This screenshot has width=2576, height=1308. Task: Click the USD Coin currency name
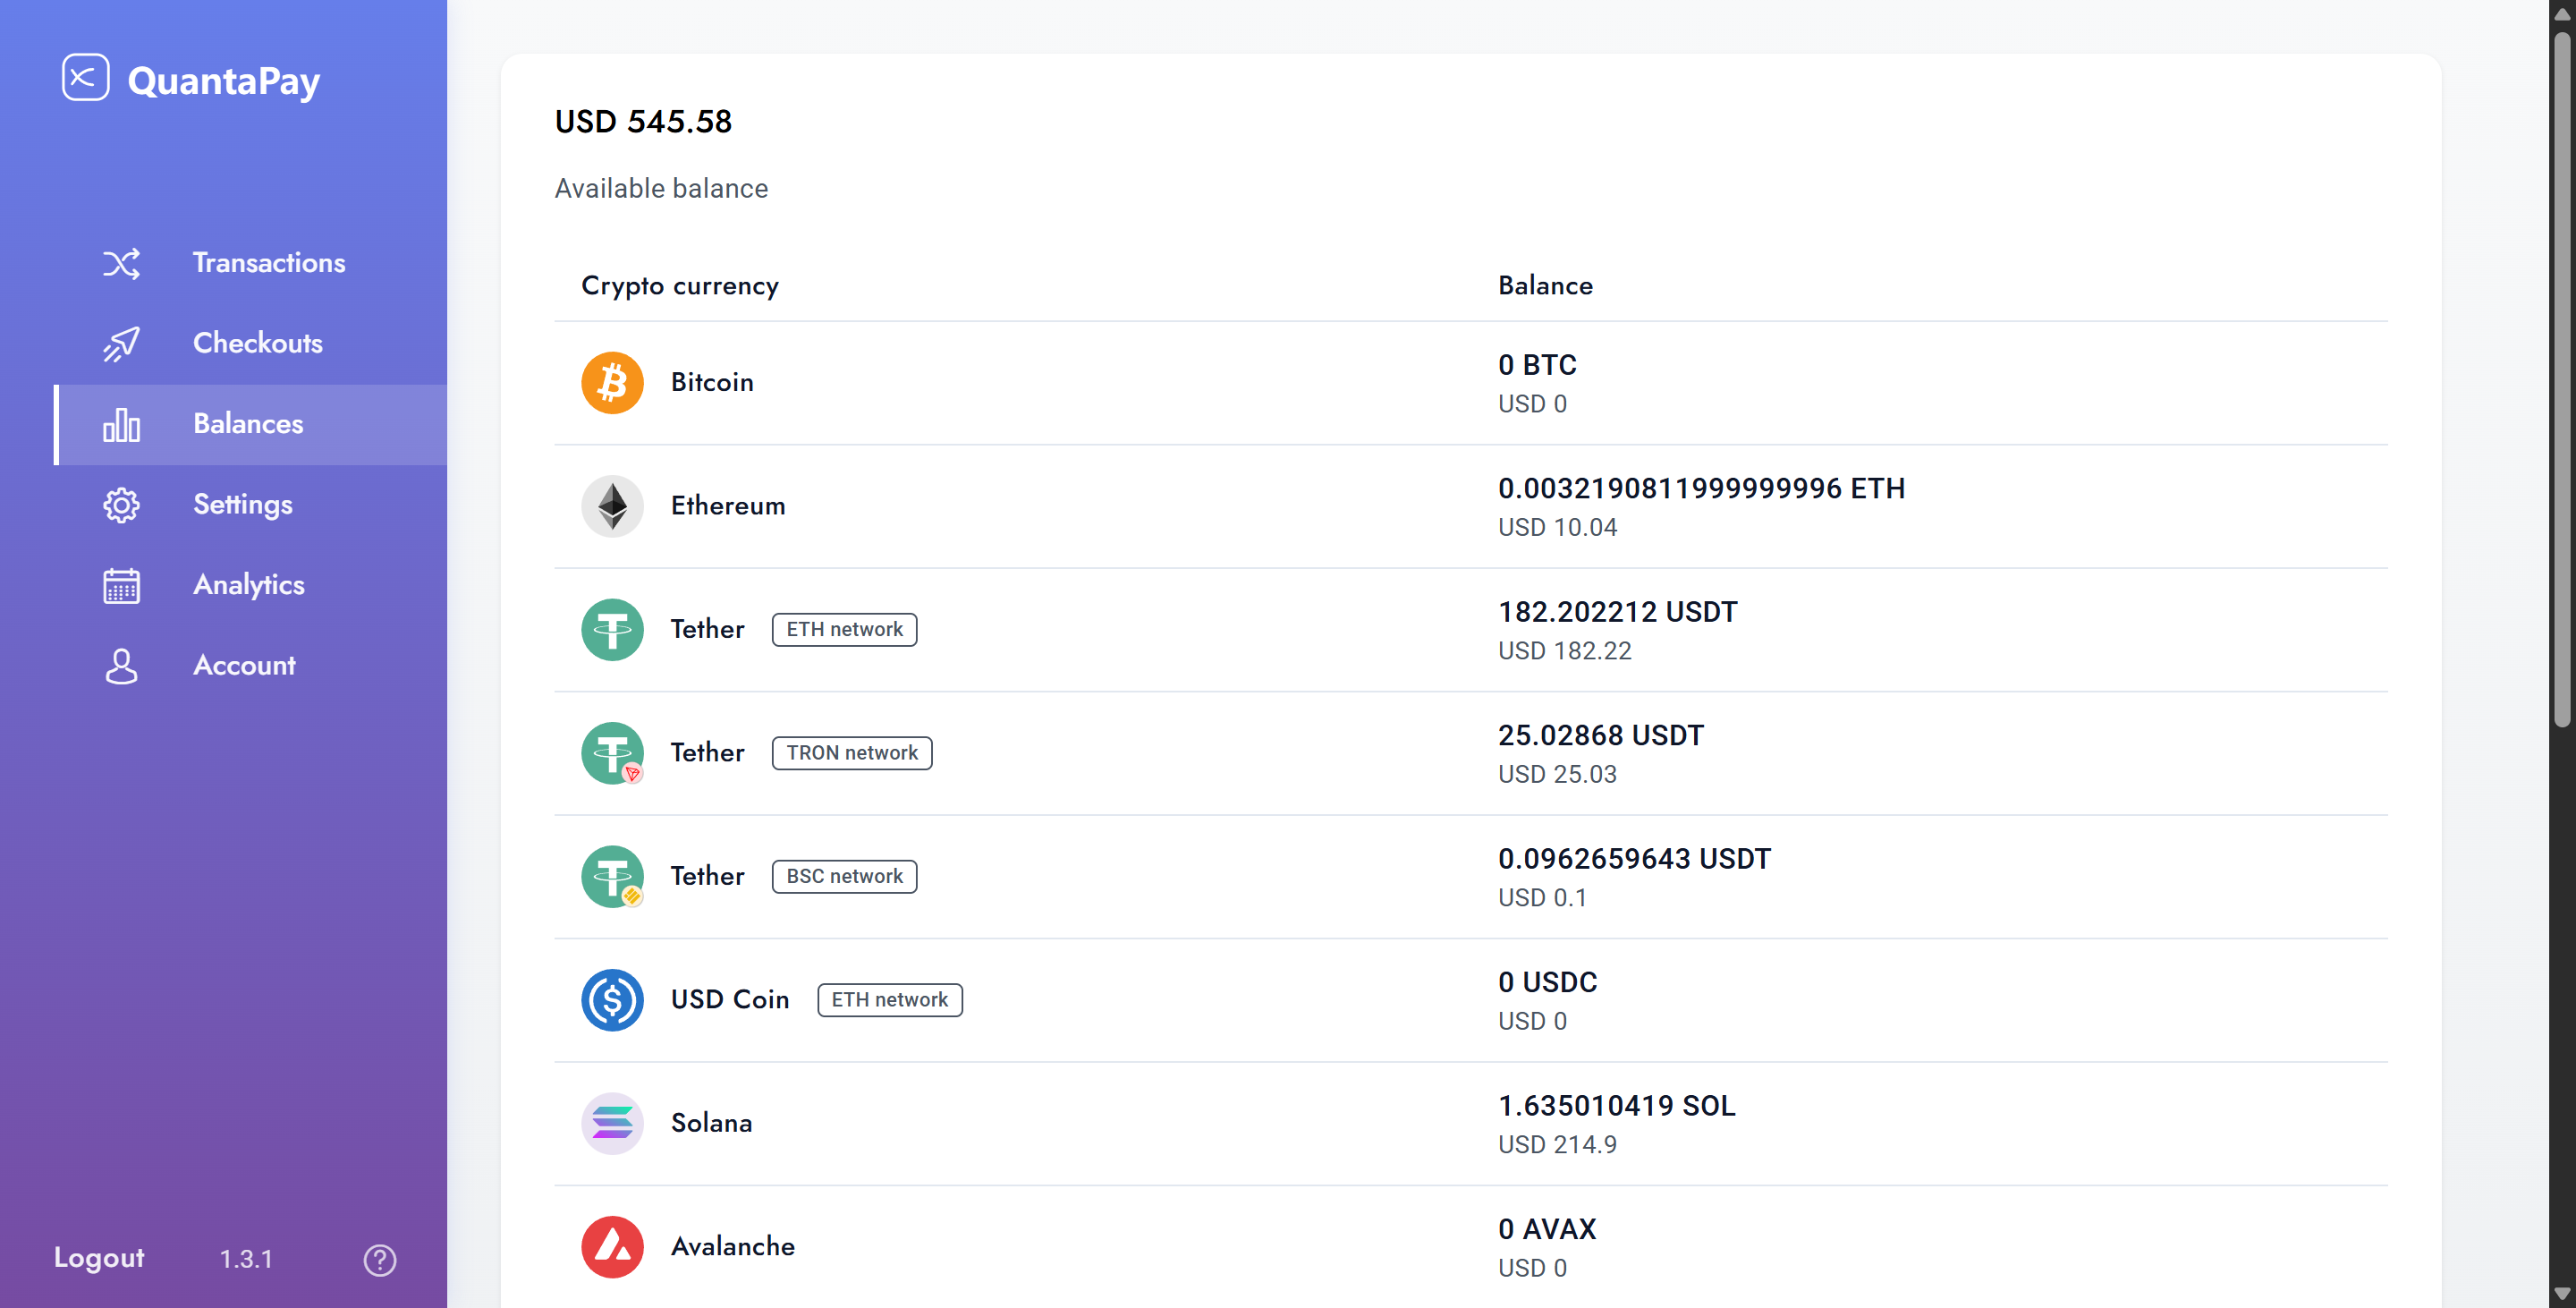pyautogui.click(x=730, y=1000)
